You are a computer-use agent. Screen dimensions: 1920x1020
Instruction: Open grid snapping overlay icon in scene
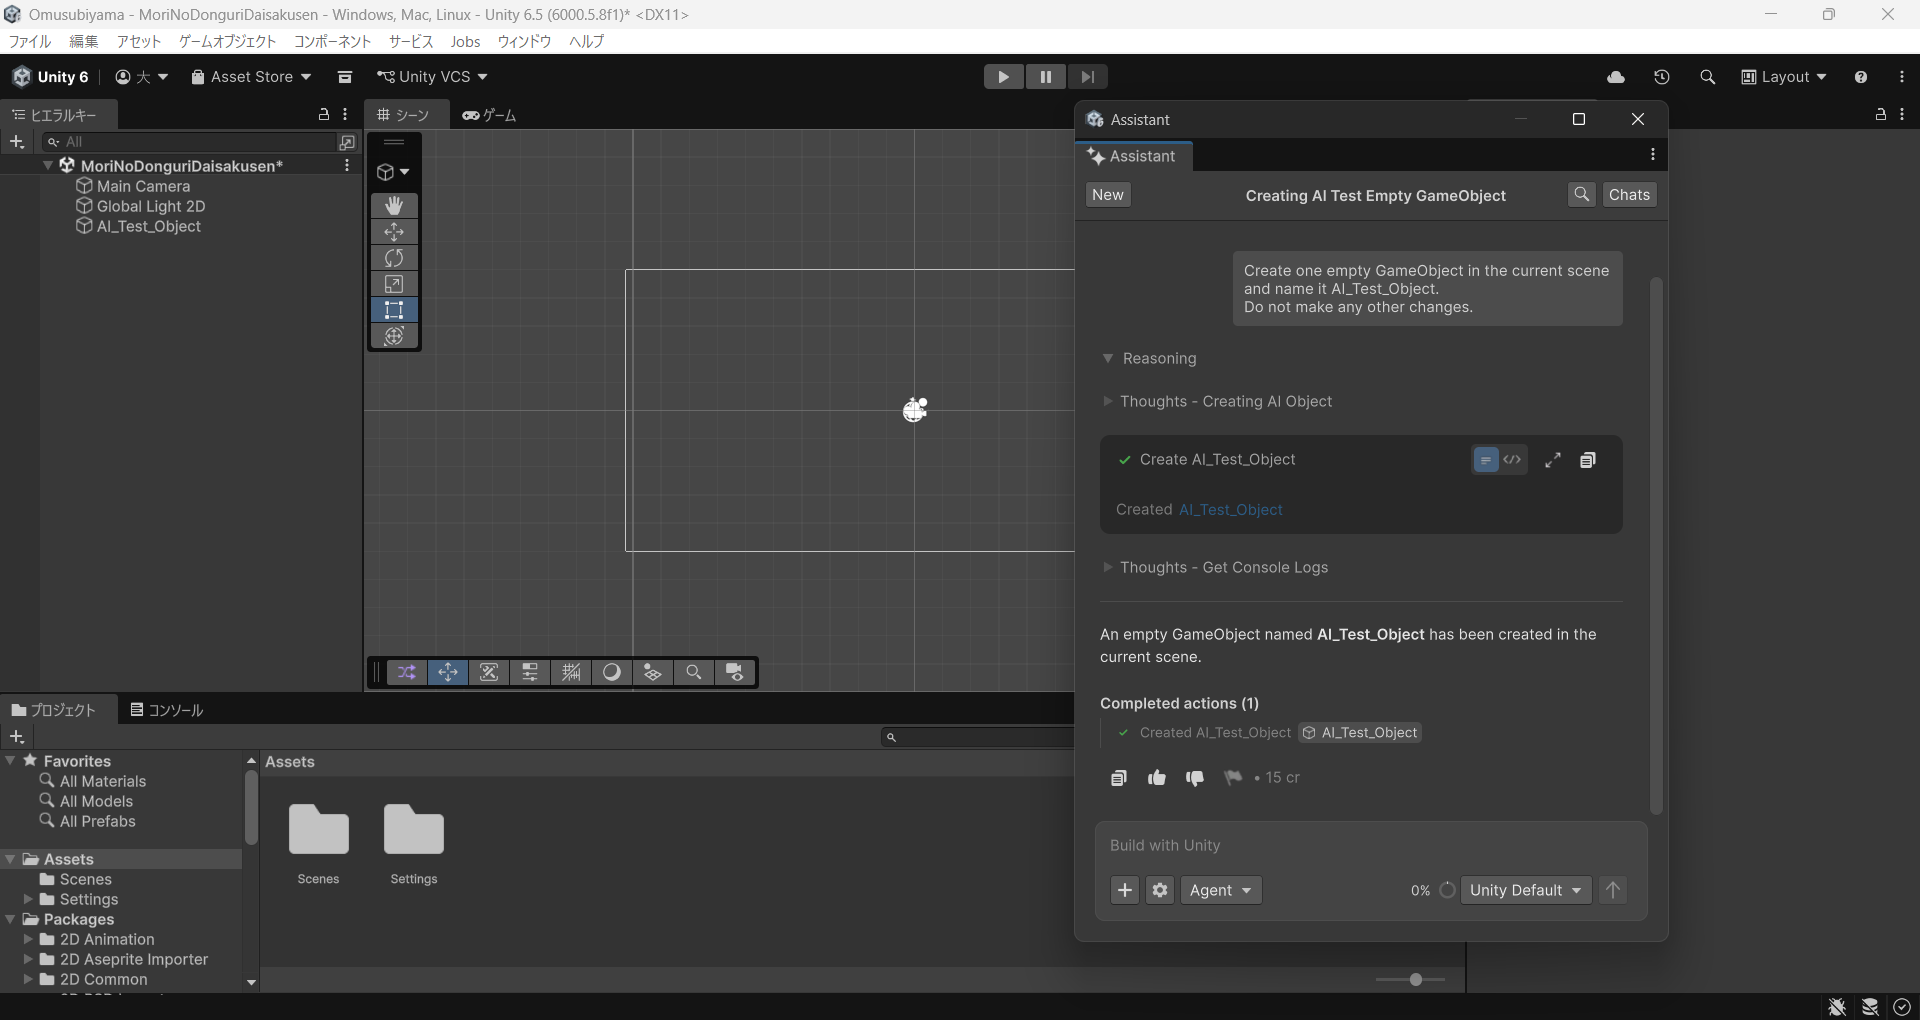point(571,673)
